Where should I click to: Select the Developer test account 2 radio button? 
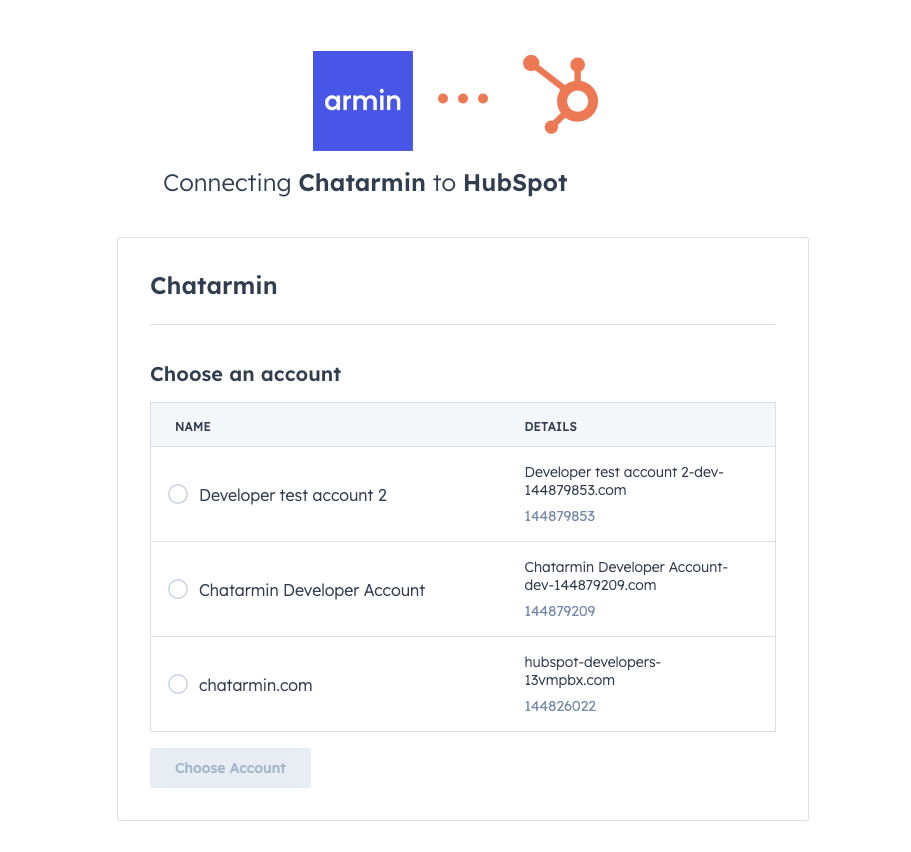(x=178, y=494)
